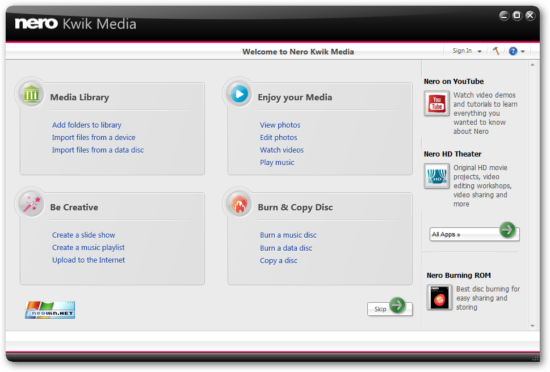Click the Nero on YouTube heading
Screen dimensions: 550x372
[454, 81]
